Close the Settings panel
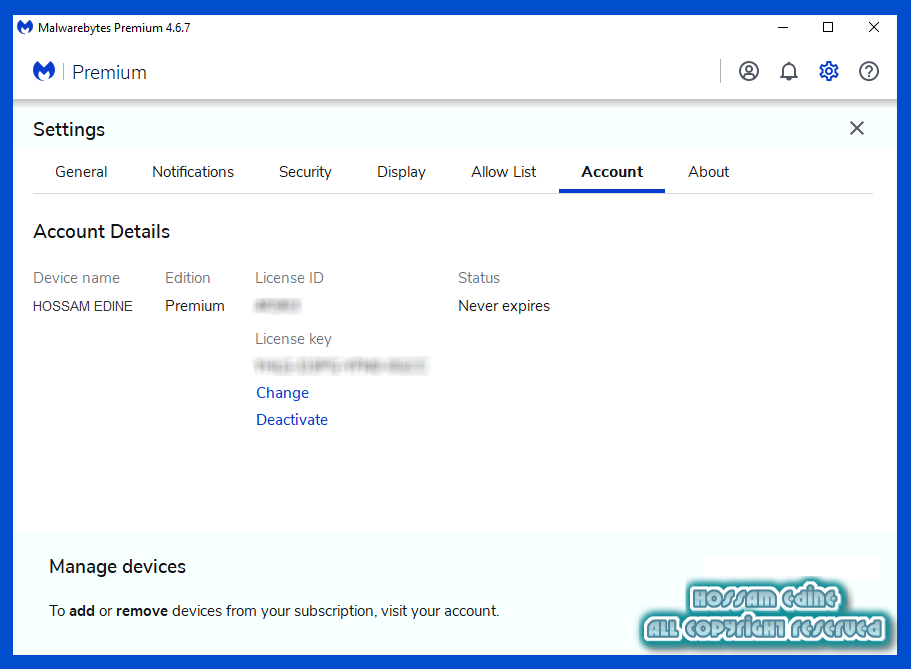Screen dimensions: 911x669 [857, 128]
